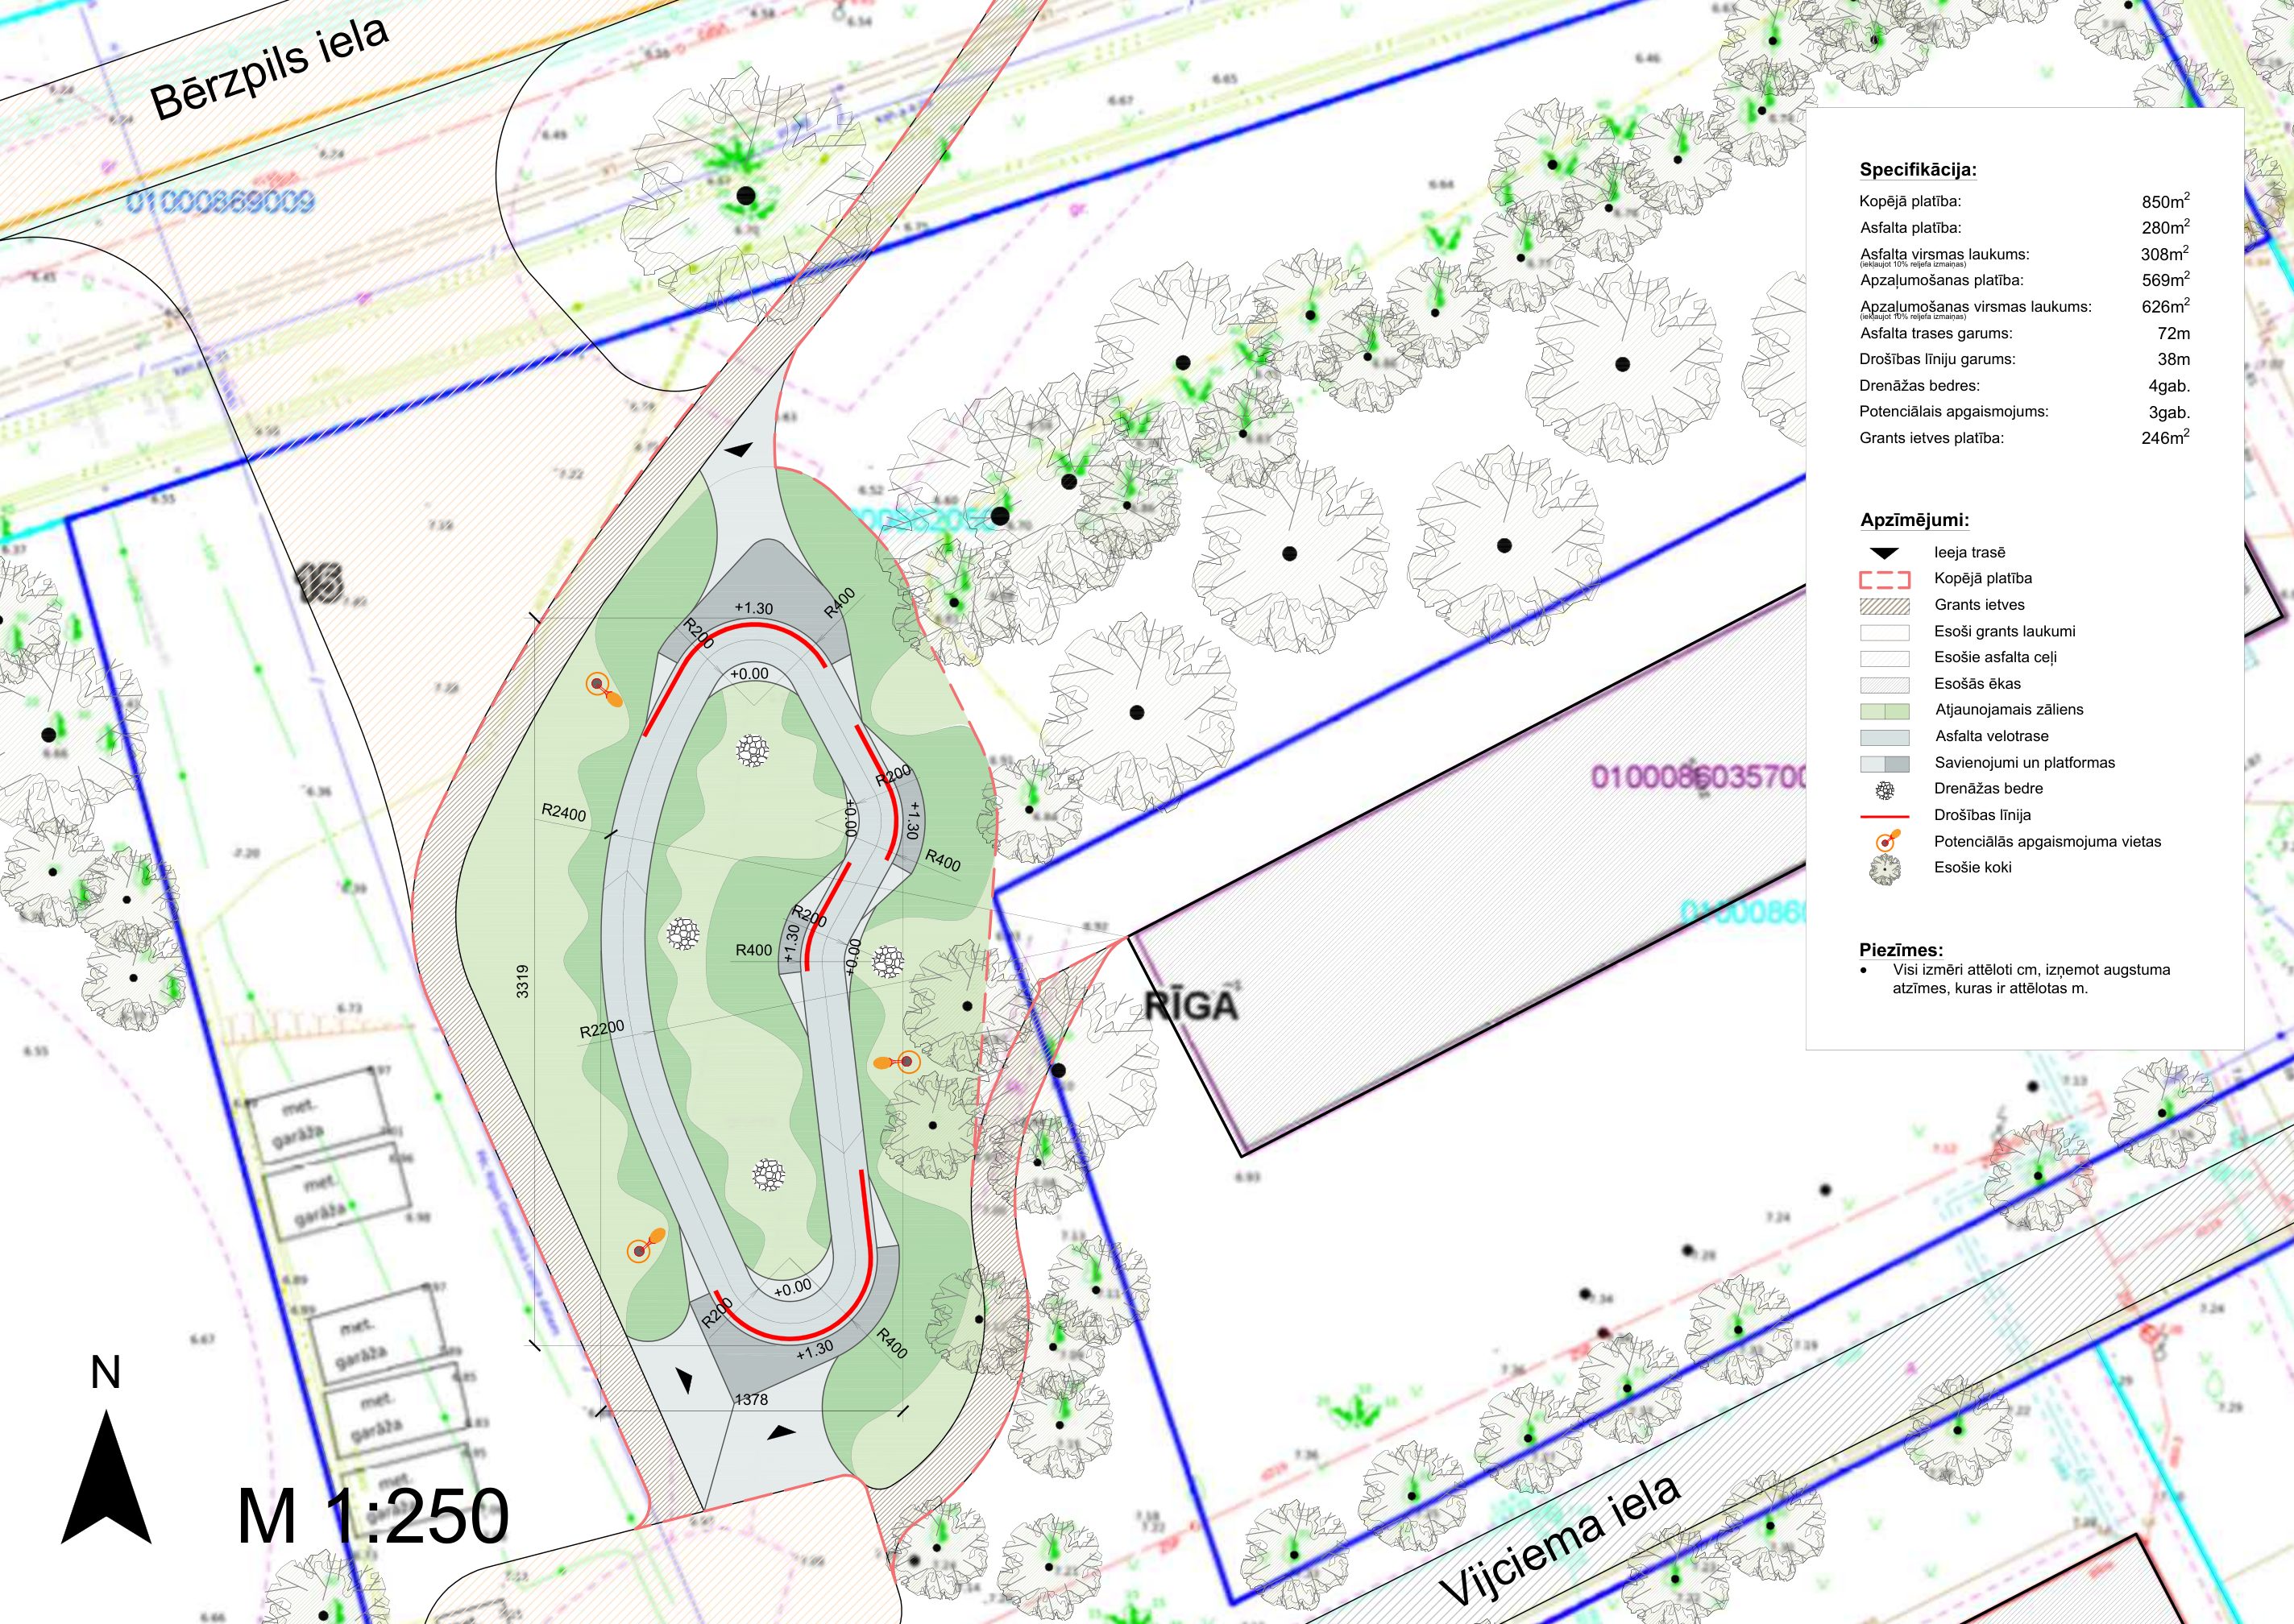Click the 'Asfalta velotrase' legend swatch
The image size is (2294, 1624).
(x=1884, y=737)
